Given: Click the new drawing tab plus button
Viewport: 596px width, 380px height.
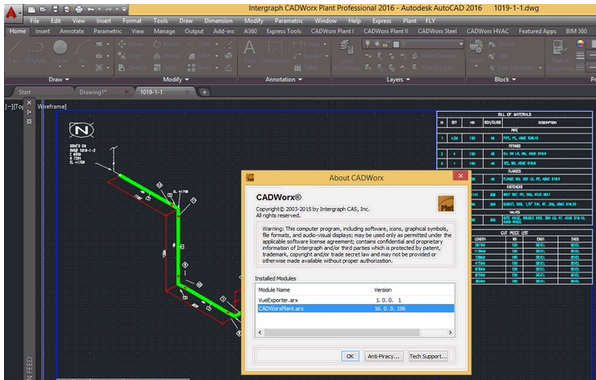Looking at the screenshot, I should click(204, 92).
